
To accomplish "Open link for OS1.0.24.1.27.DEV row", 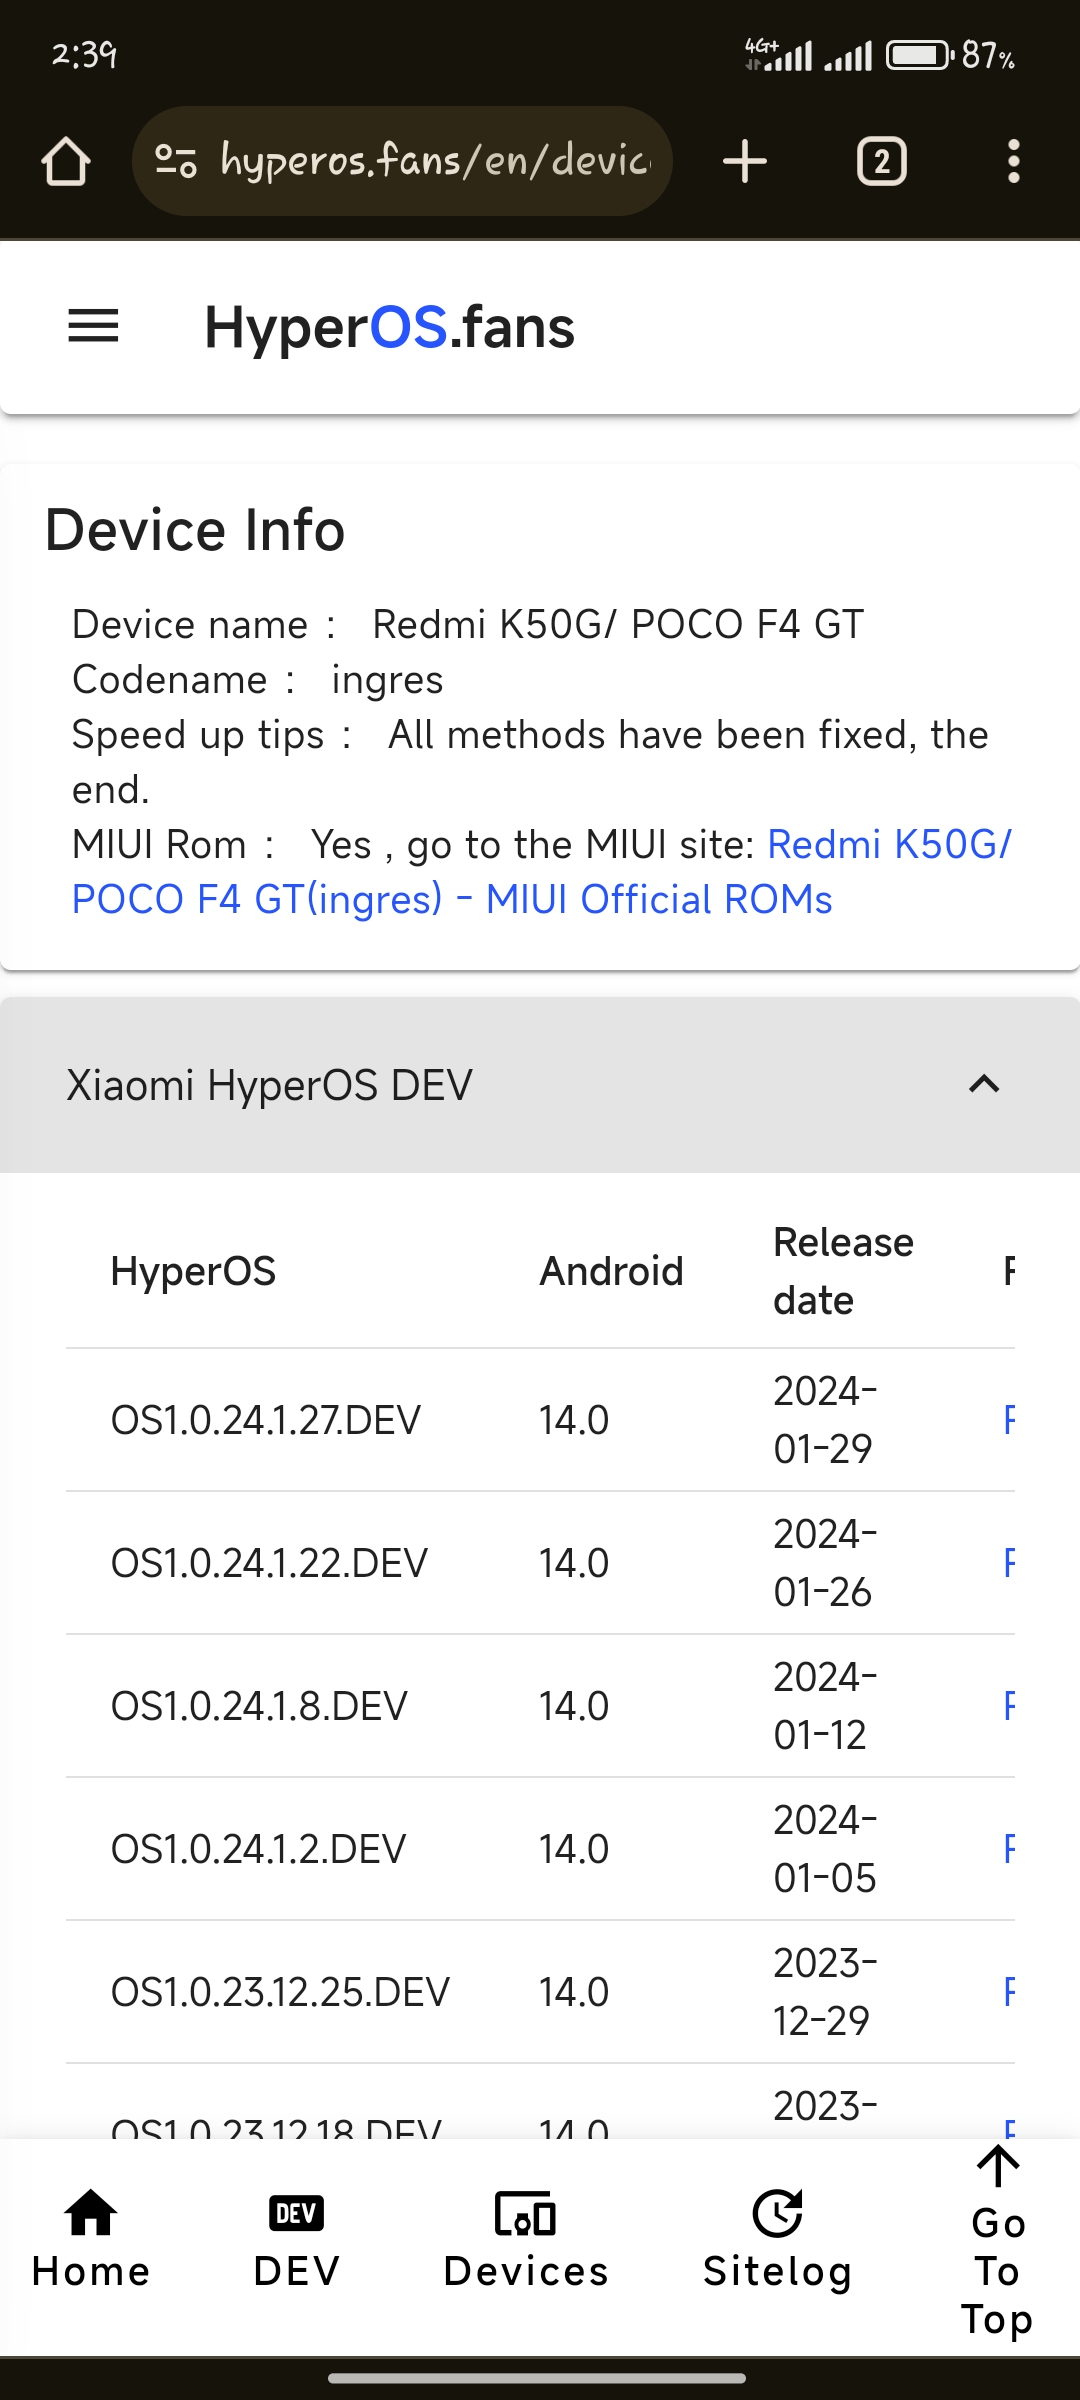I will point(1009,1420).
